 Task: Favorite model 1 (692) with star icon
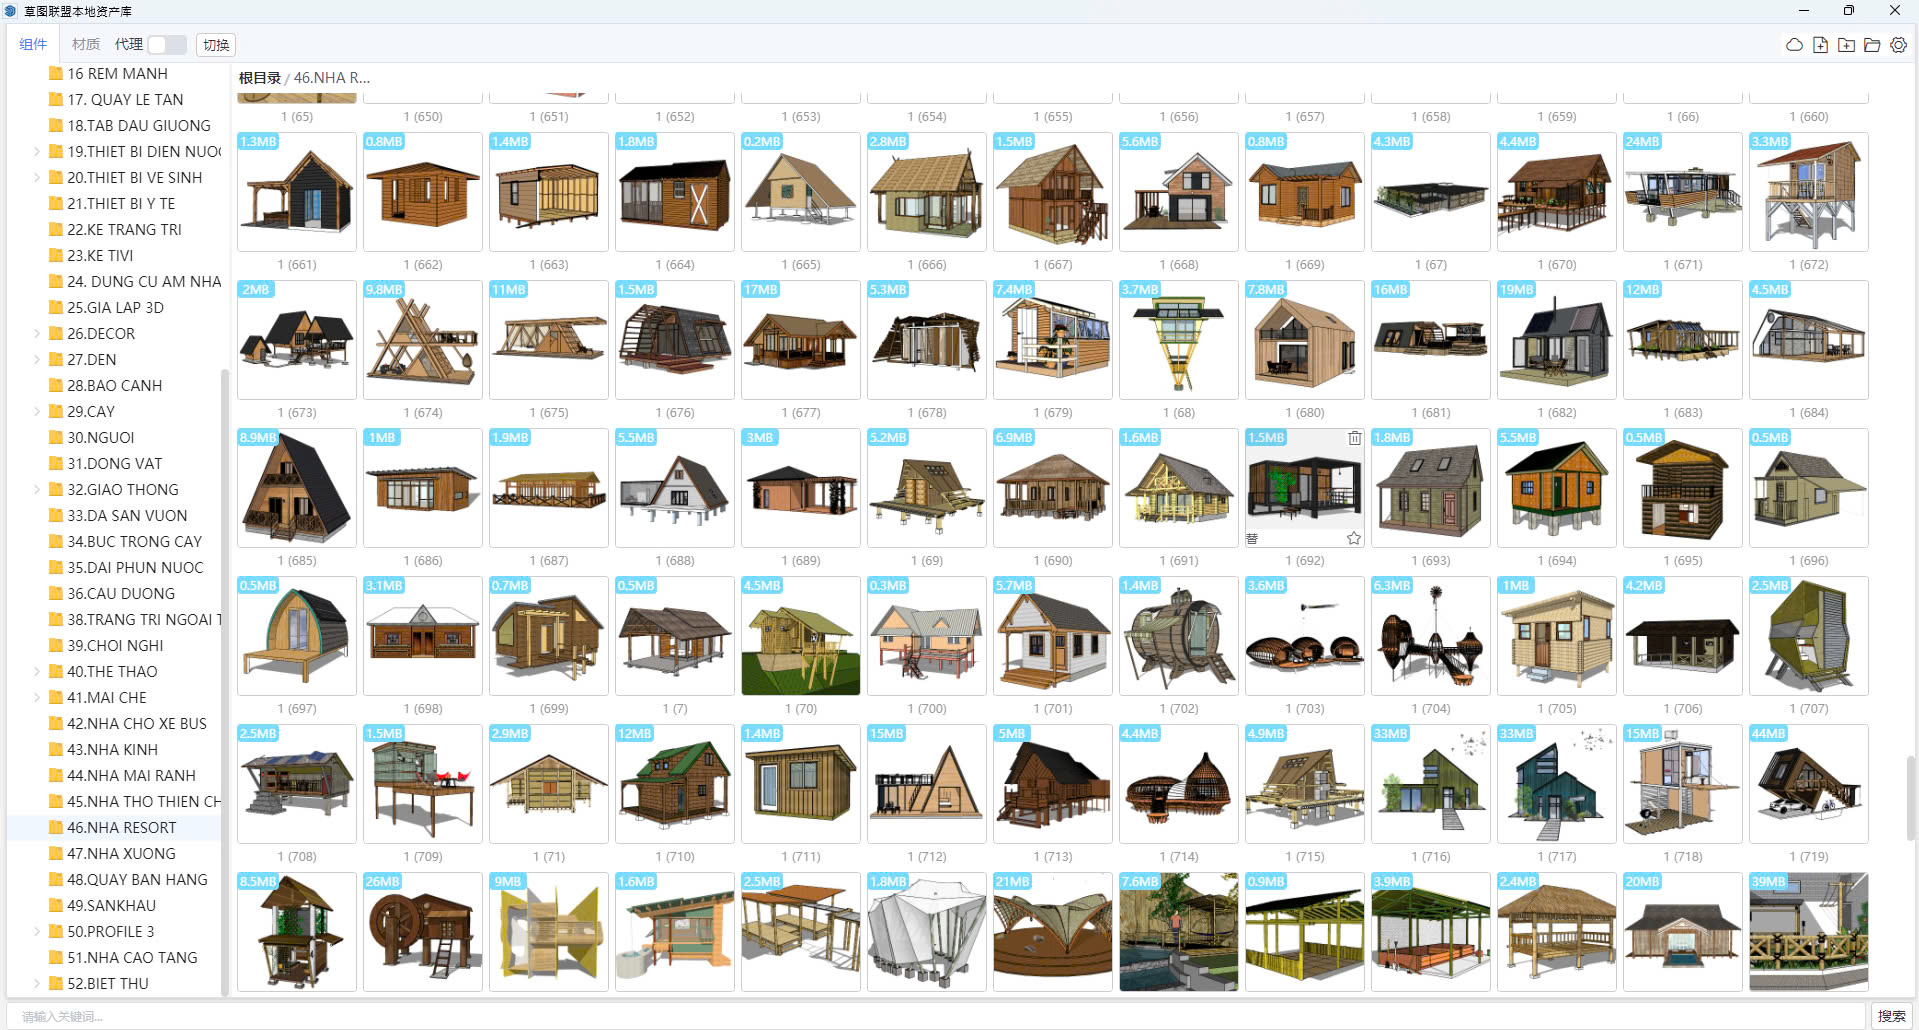pos(1353,538)
